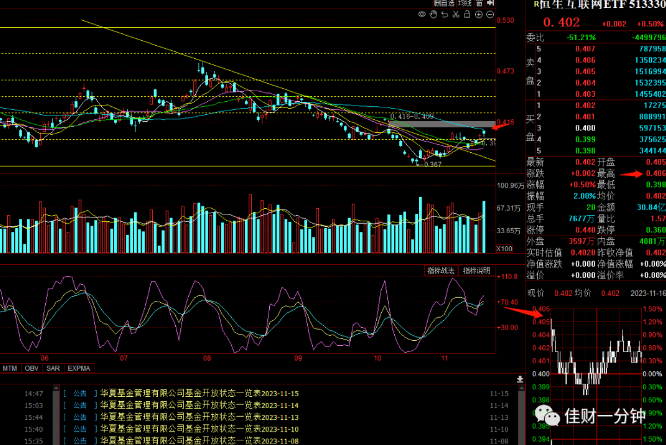
Task: Click the 现手 20 value
Action: click(x=591, y=207)
